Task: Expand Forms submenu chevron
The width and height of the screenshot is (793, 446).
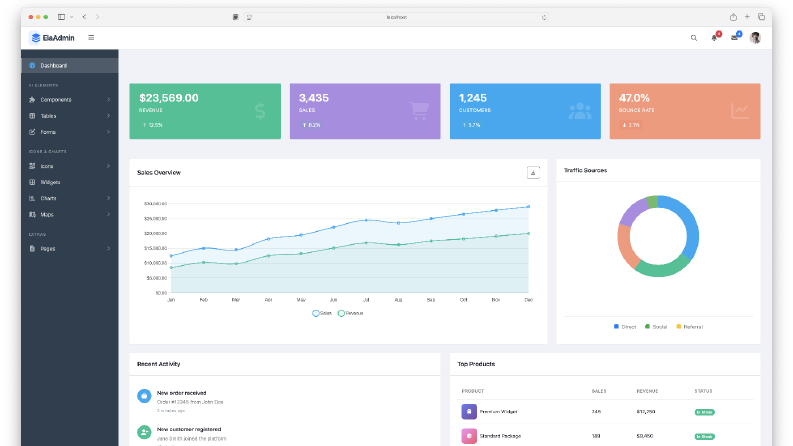Action: point(109,132)
